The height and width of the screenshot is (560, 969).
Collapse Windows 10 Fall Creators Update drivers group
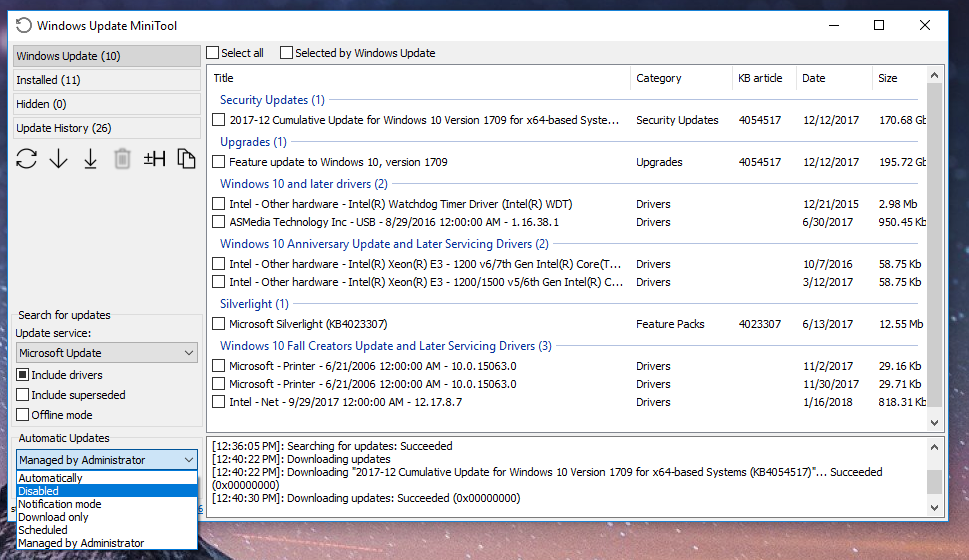386,346
